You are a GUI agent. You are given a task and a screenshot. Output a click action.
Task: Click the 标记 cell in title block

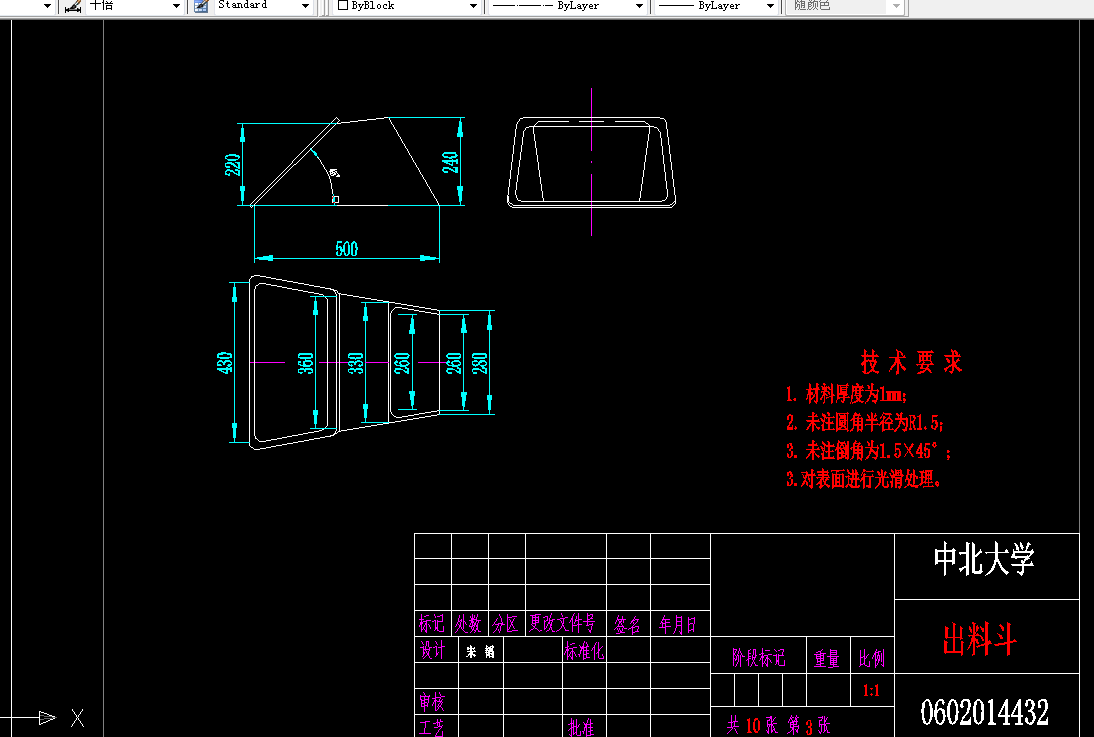[432, 623]
